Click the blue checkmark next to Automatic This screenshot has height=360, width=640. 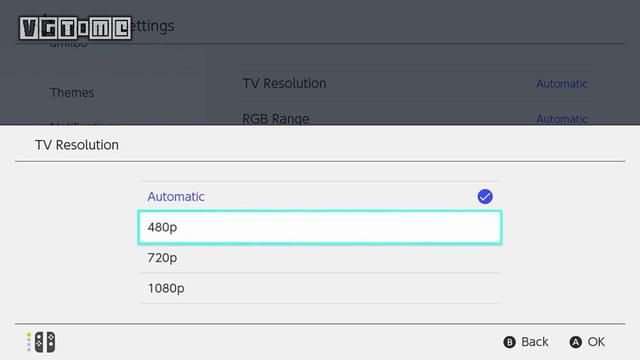point(485,197)
